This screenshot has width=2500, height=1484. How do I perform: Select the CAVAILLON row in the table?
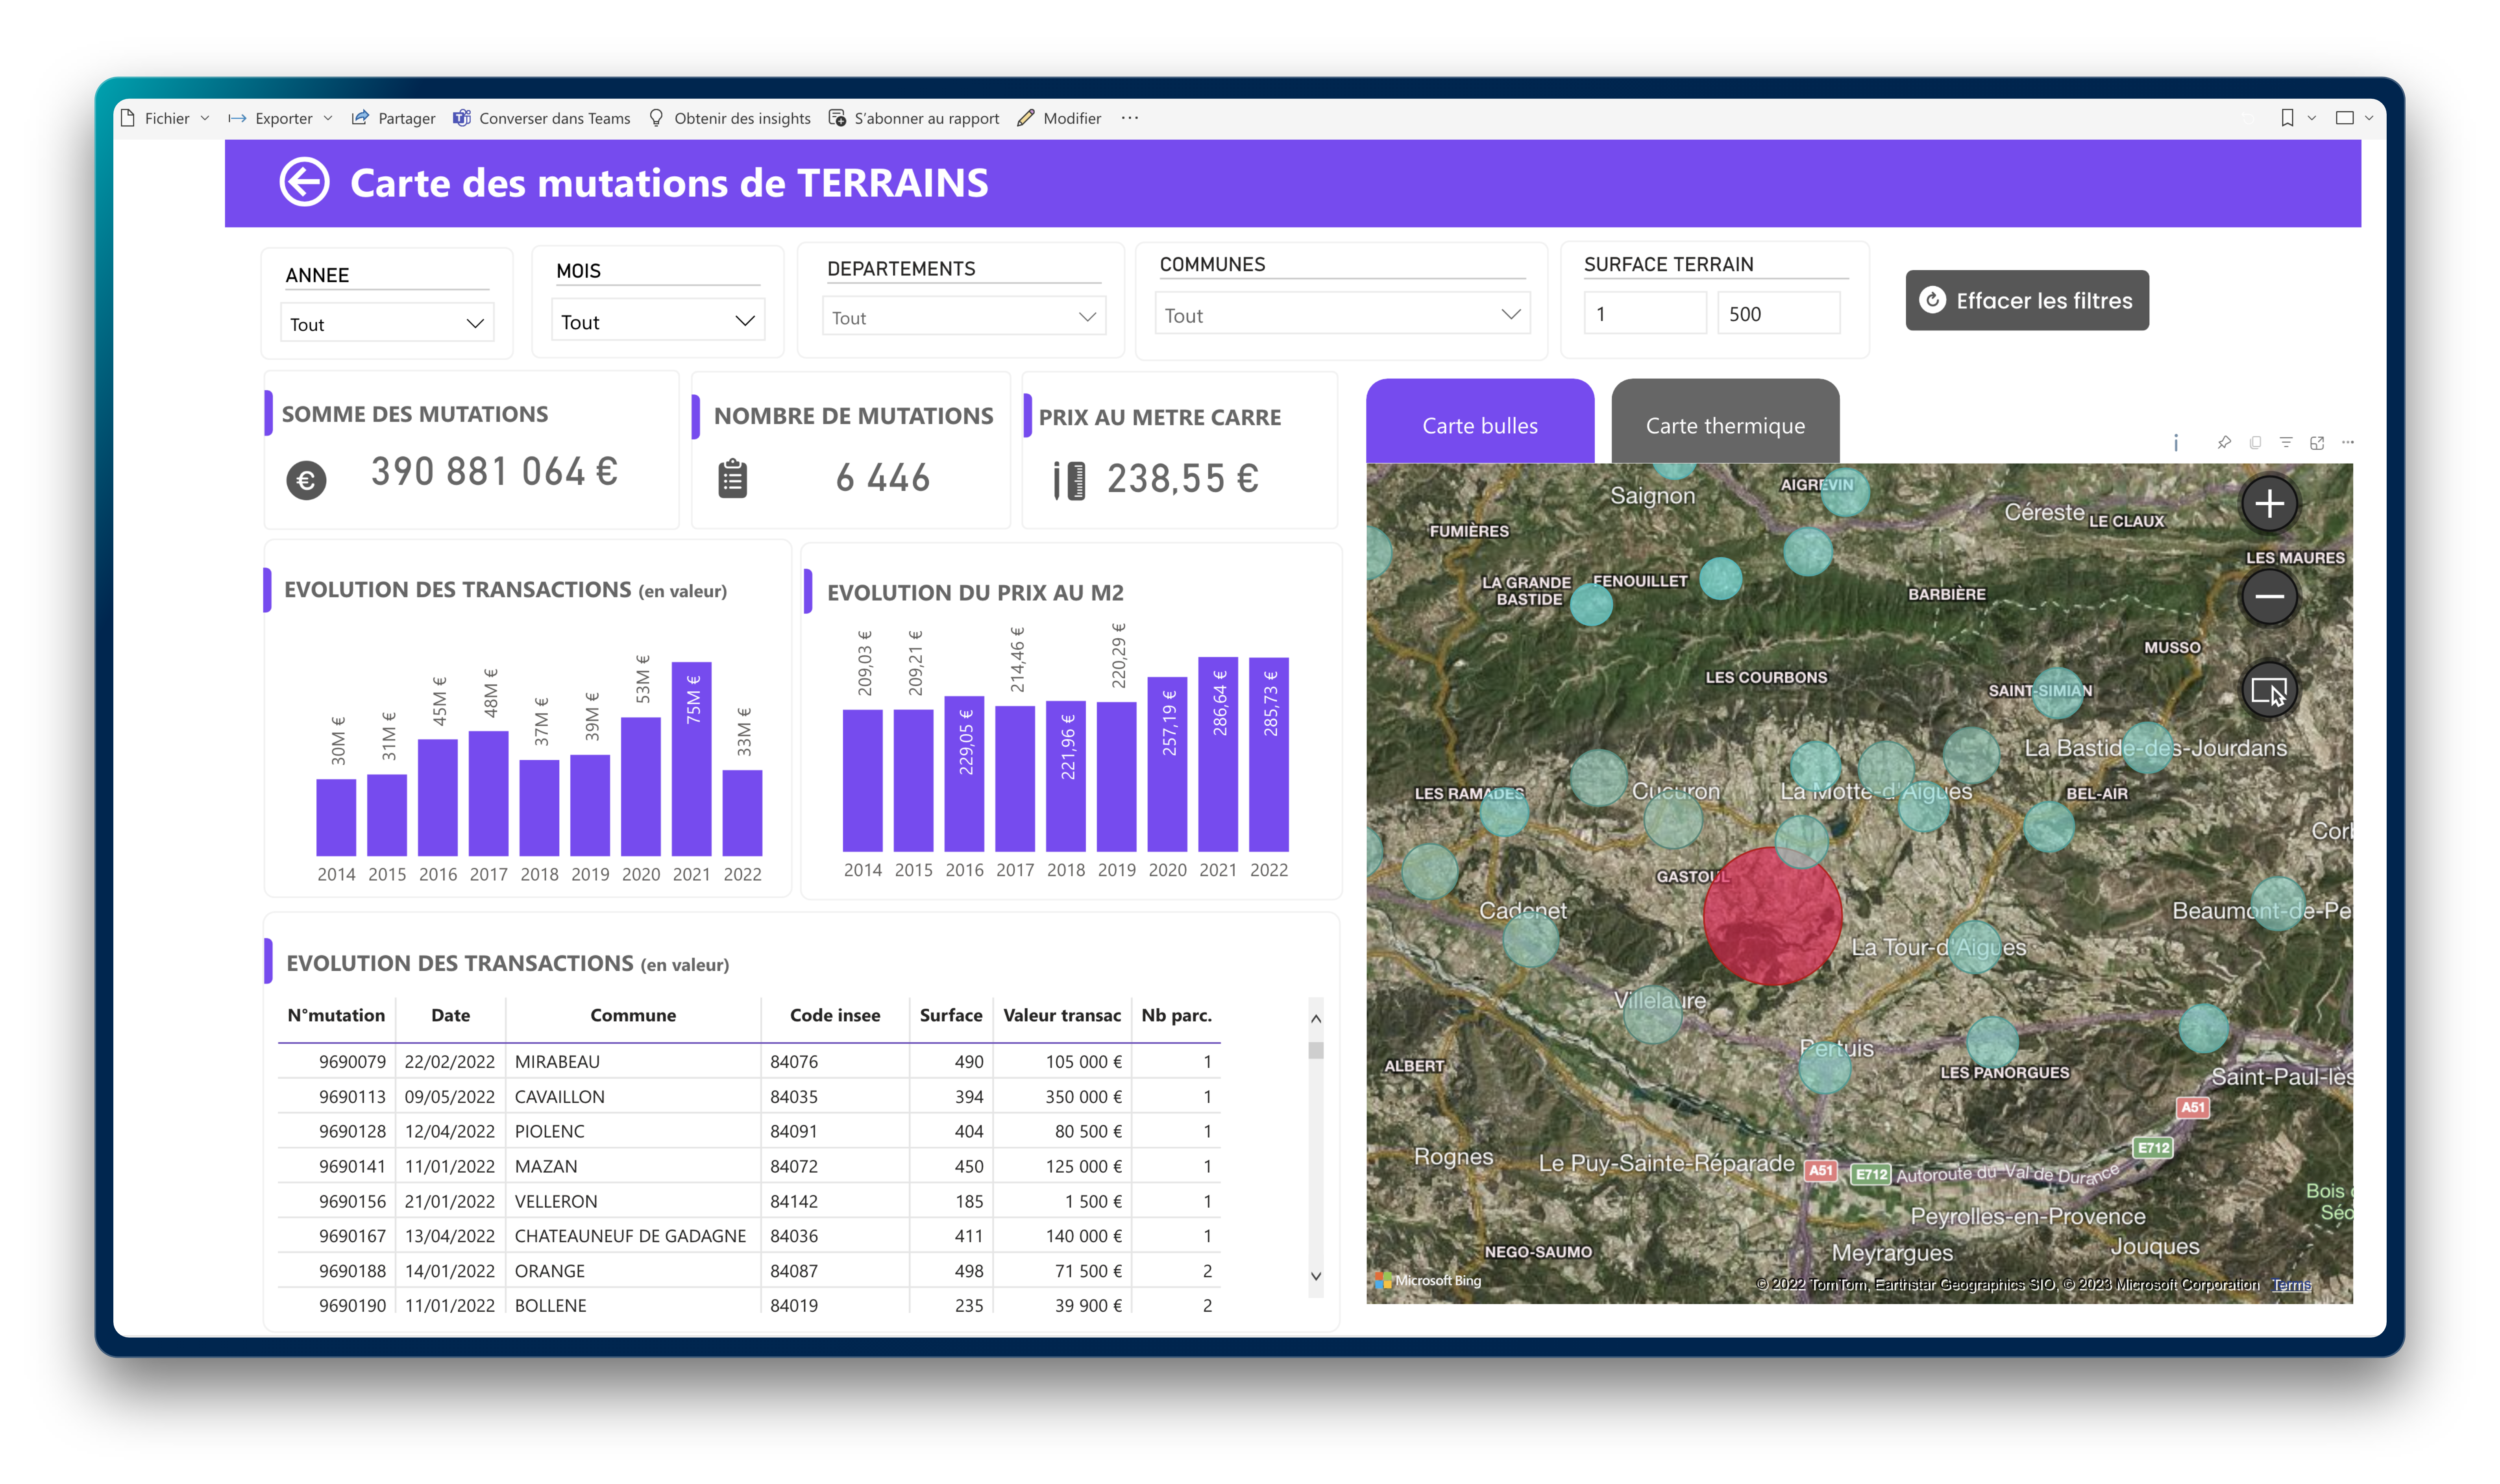[749, 1097]
